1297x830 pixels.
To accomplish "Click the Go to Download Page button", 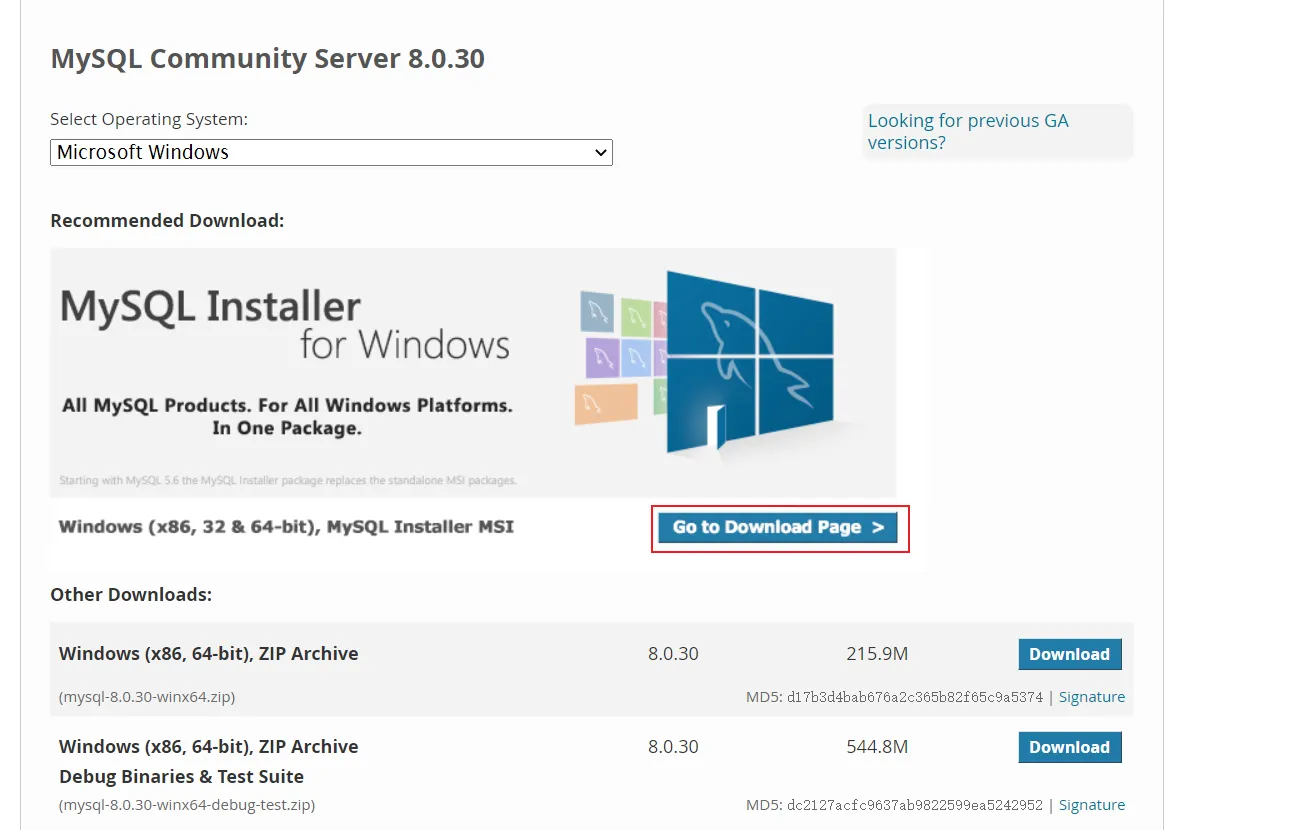I will (x=778, y=527).
